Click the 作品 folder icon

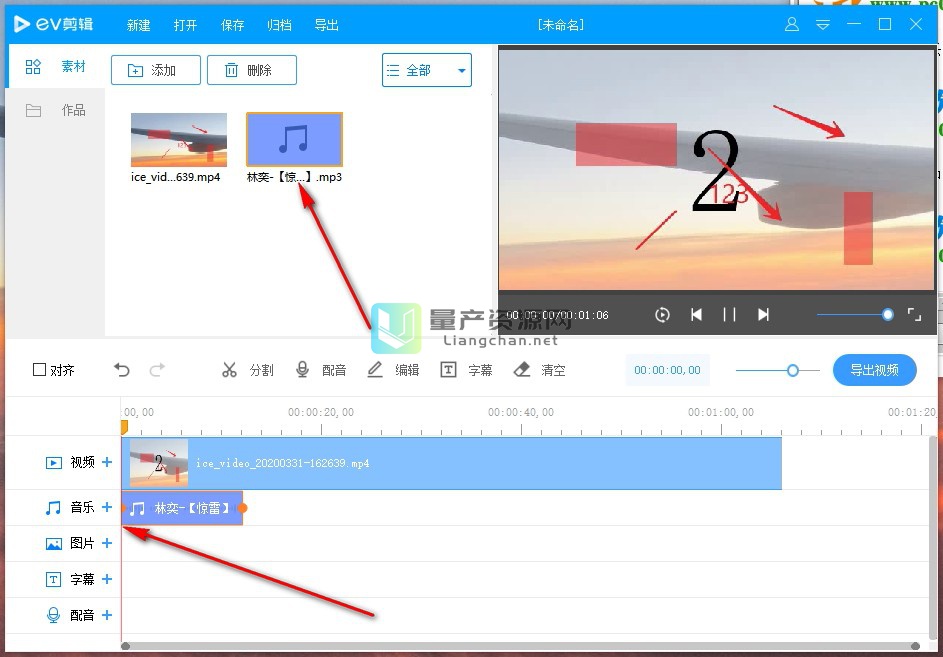pos(33,111)
